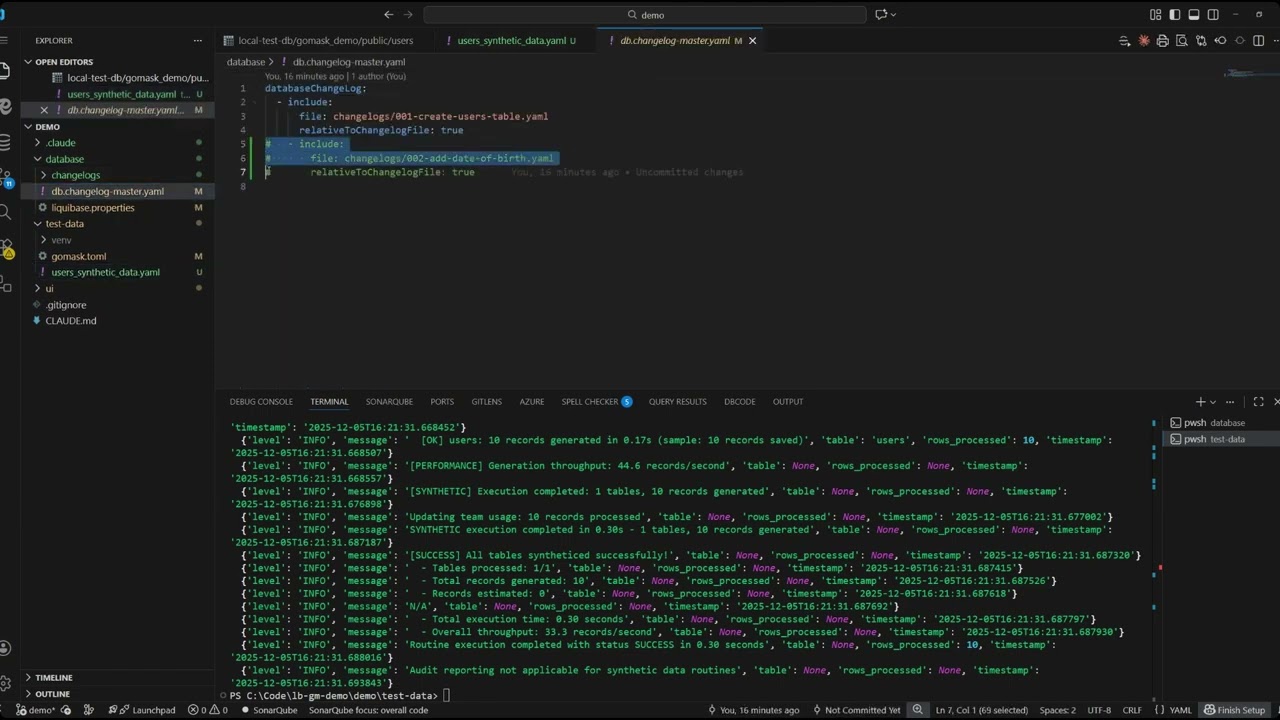Click the db.changelog-master.yaml breadcrumb
The height and width of the screenshot is (720, 1280).
349,62
